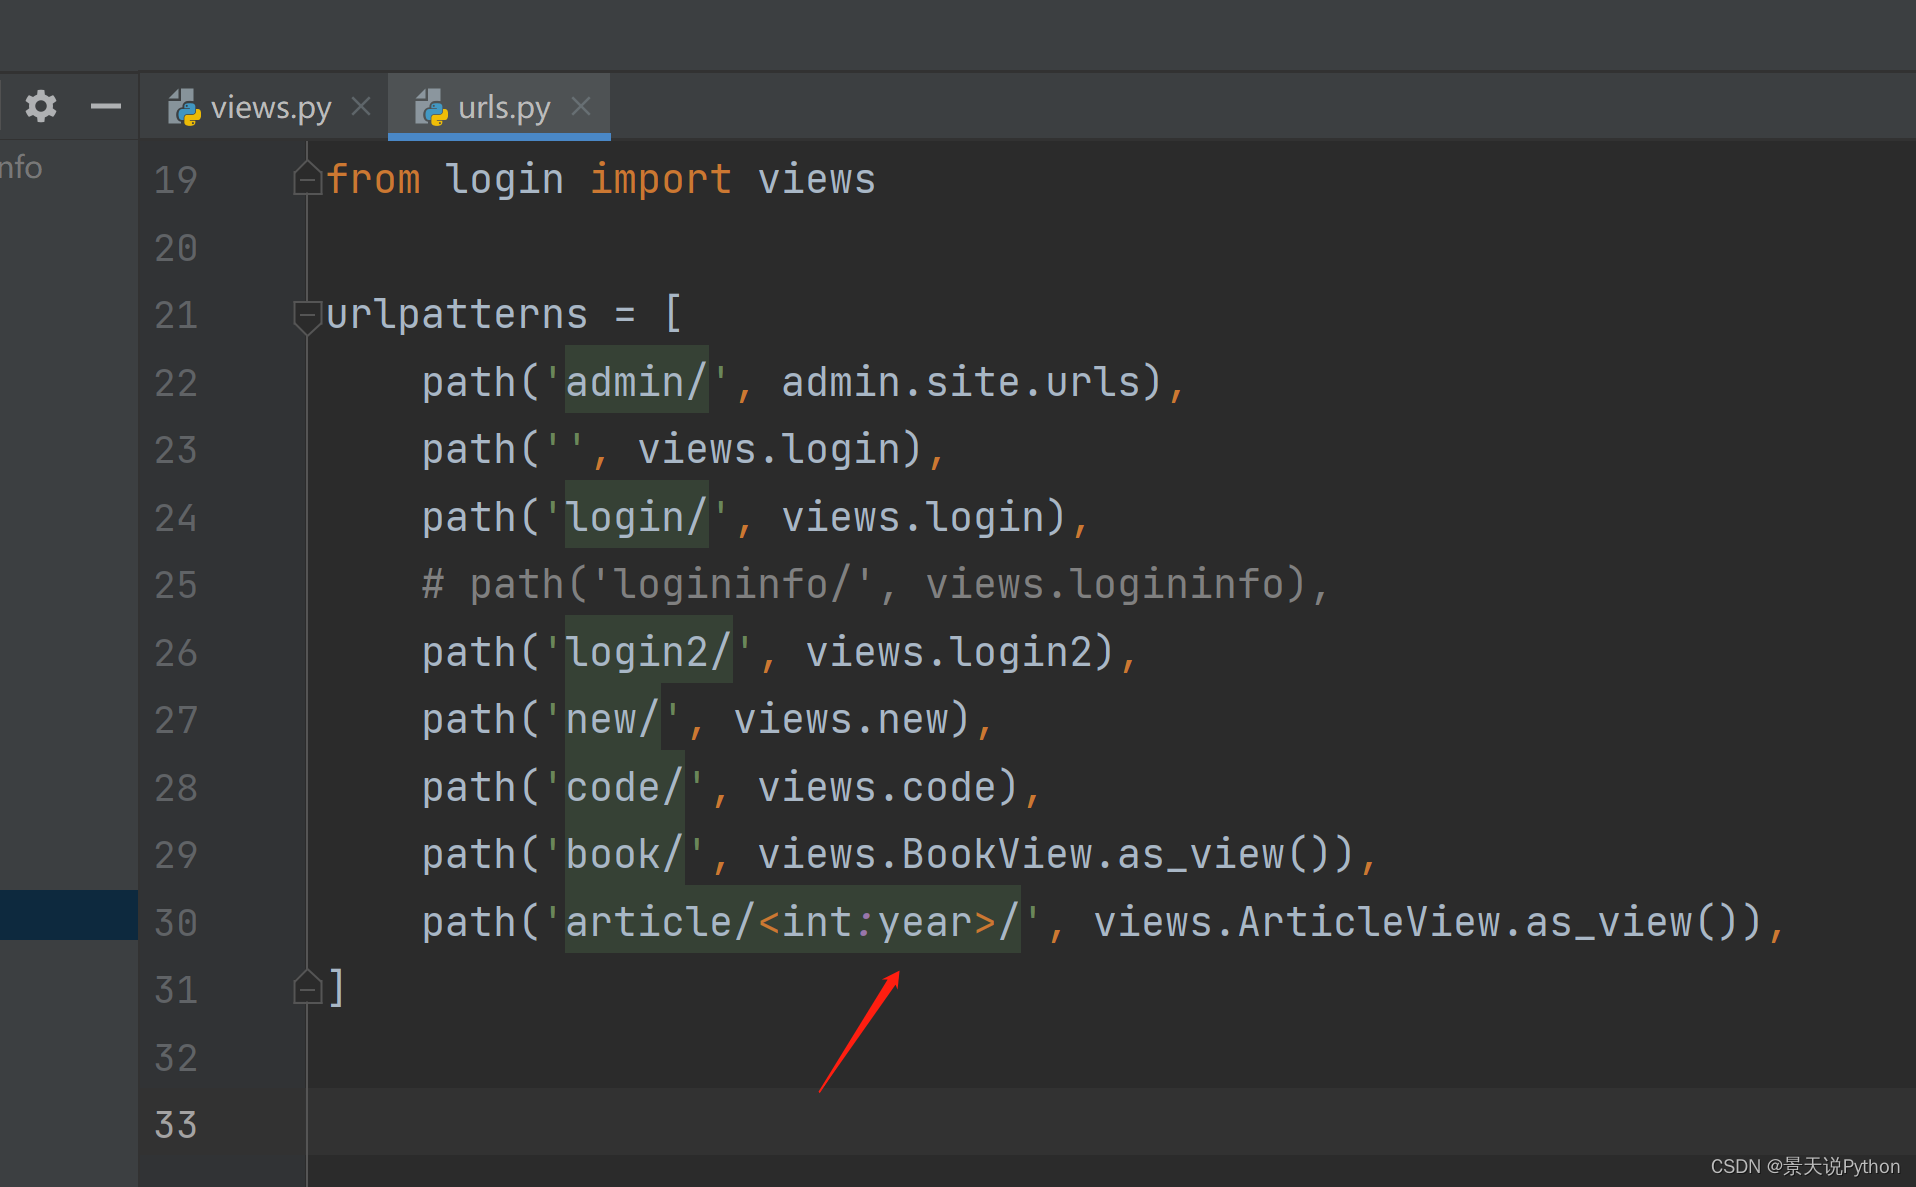1916x1187 pixels.
Task: Place cursor in 'admin/' string
Action: (x=636, y=381)
